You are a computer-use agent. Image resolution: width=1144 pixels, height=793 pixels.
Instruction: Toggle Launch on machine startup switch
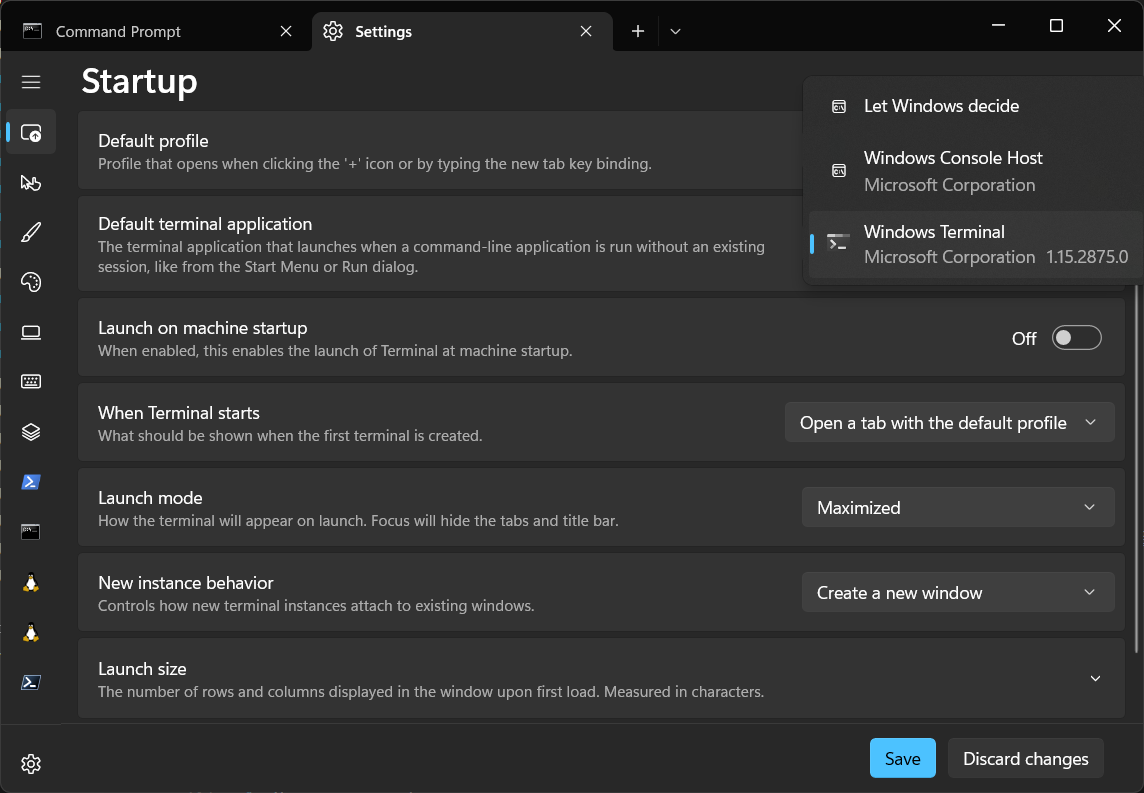click(x=1076, y=338)
